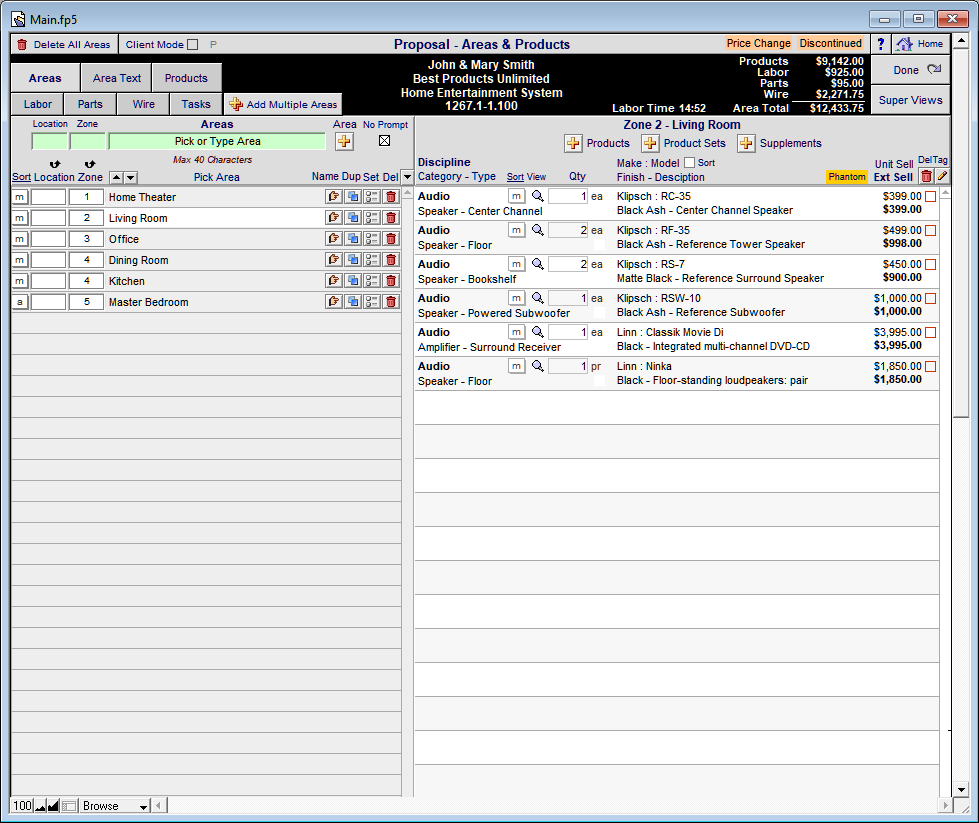
Task: Click the main window vertical scrollbar thumb
Action: (961, 235)
